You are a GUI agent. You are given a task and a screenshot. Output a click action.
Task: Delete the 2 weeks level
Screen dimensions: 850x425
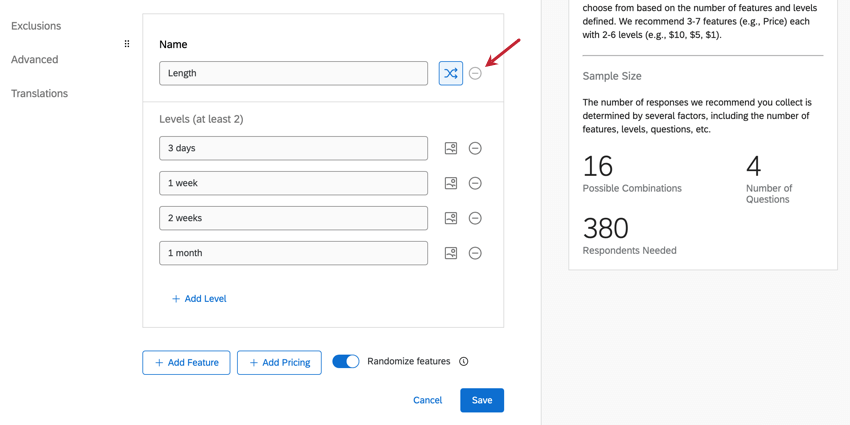coord(475,218)
